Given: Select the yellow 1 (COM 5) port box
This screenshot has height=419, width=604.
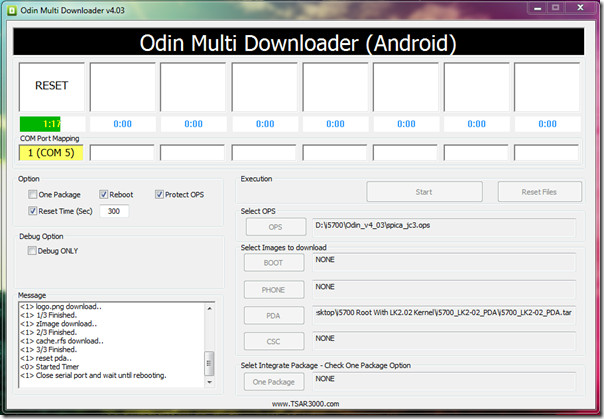Looking at the screenshot, I should pos(51,153).
